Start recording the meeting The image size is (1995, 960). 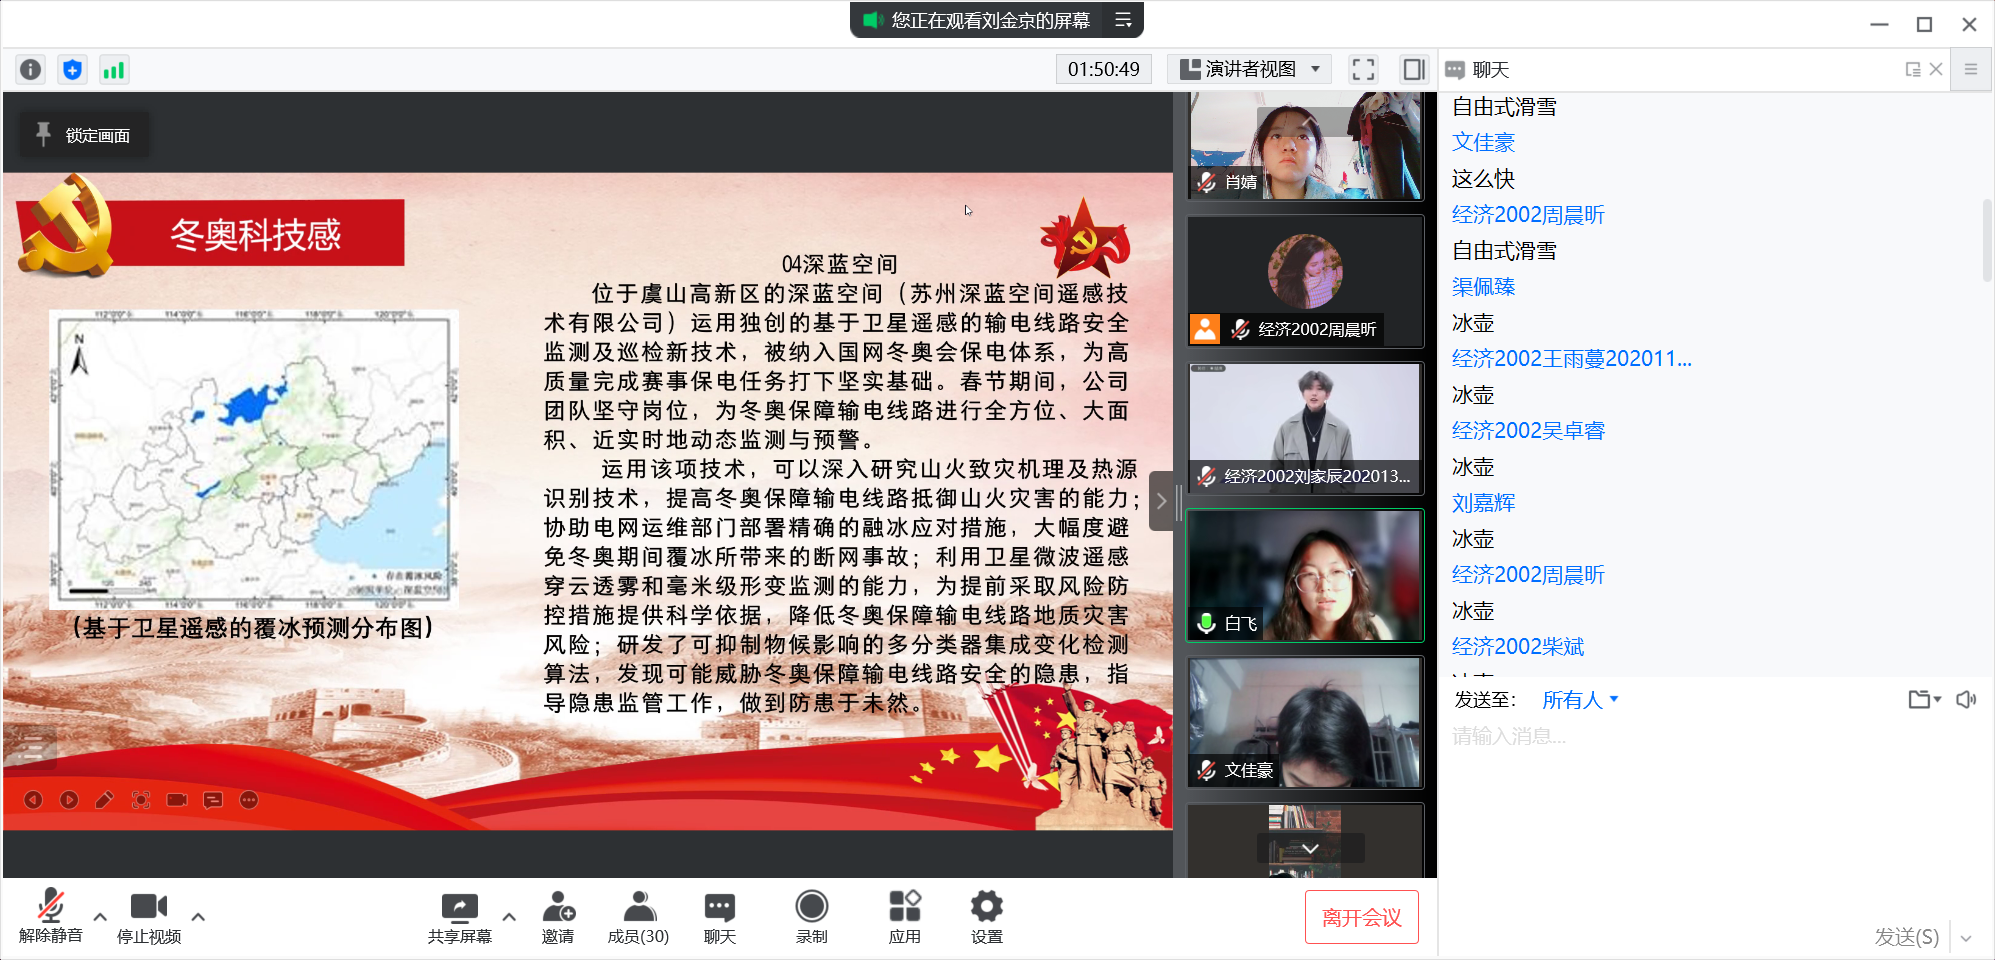pyautogui.click(x=811, y=917)
